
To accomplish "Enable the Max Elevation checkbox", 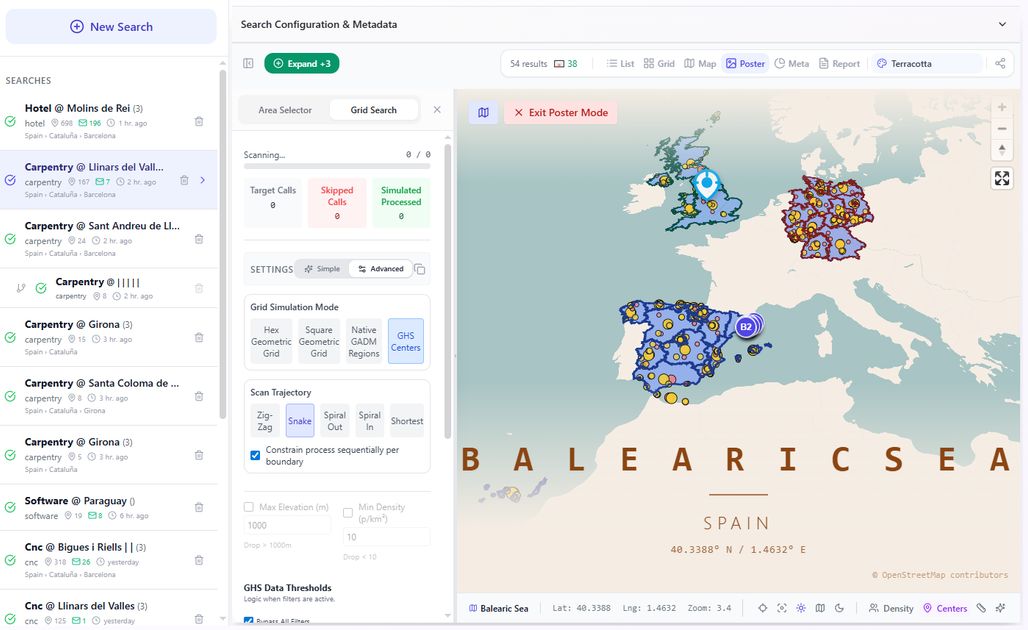I will coord(248,507).
